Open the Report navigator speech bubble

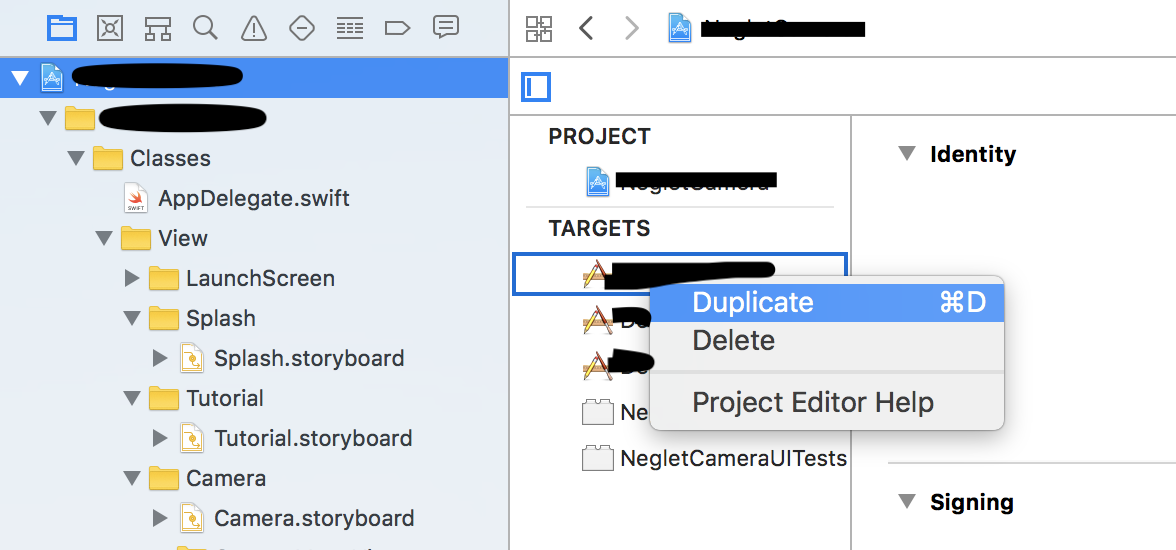[446, 28]
